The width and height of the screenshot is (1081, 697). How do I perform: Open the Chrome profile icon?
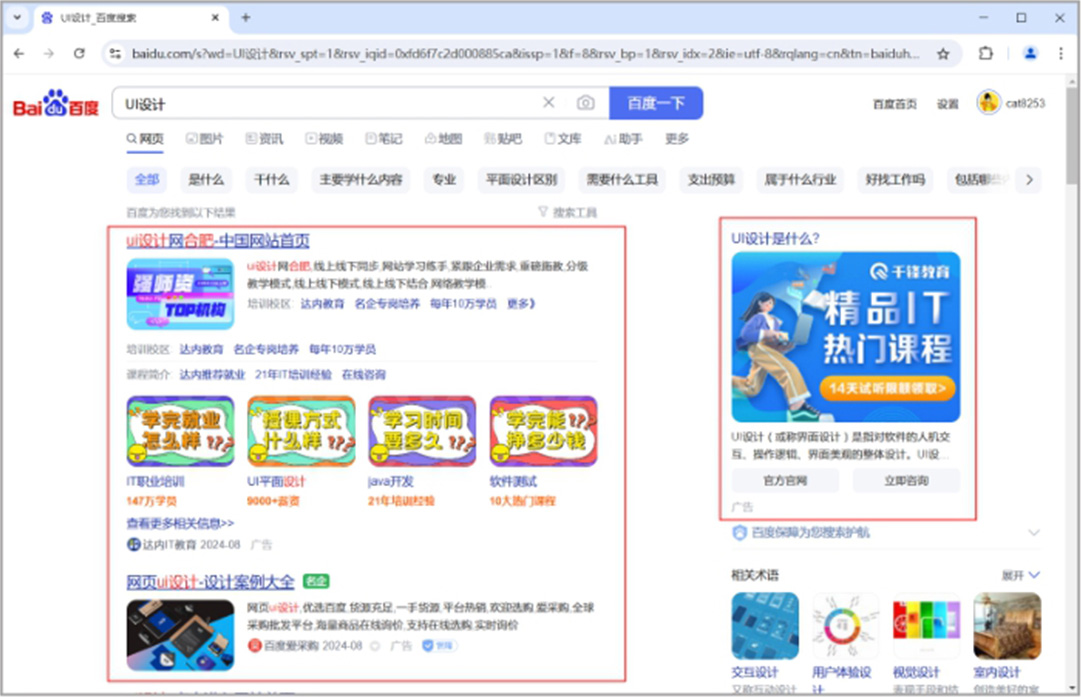[1030, 53]
